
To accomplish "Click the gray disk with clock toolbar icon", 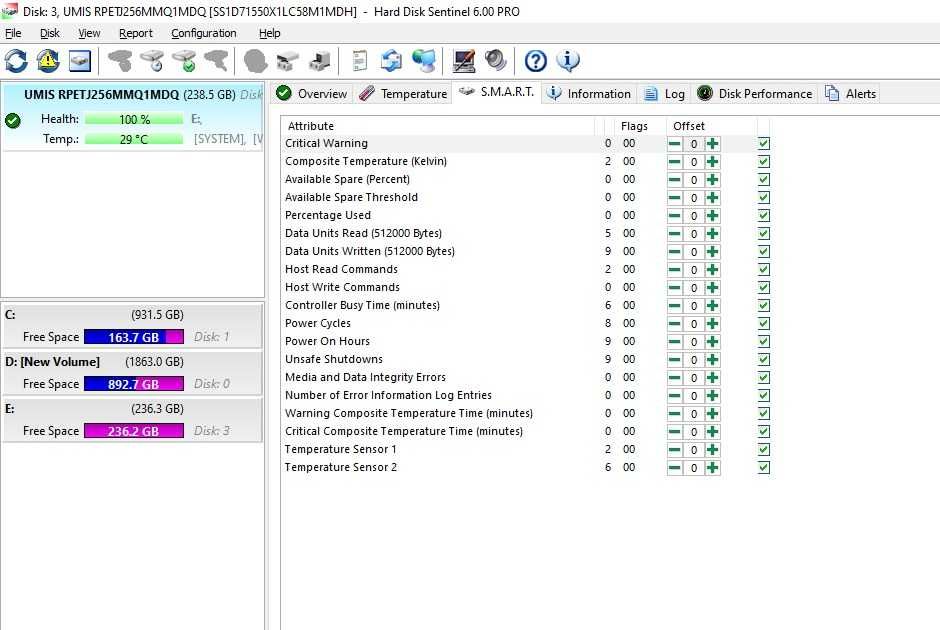I will coord(152,61).
